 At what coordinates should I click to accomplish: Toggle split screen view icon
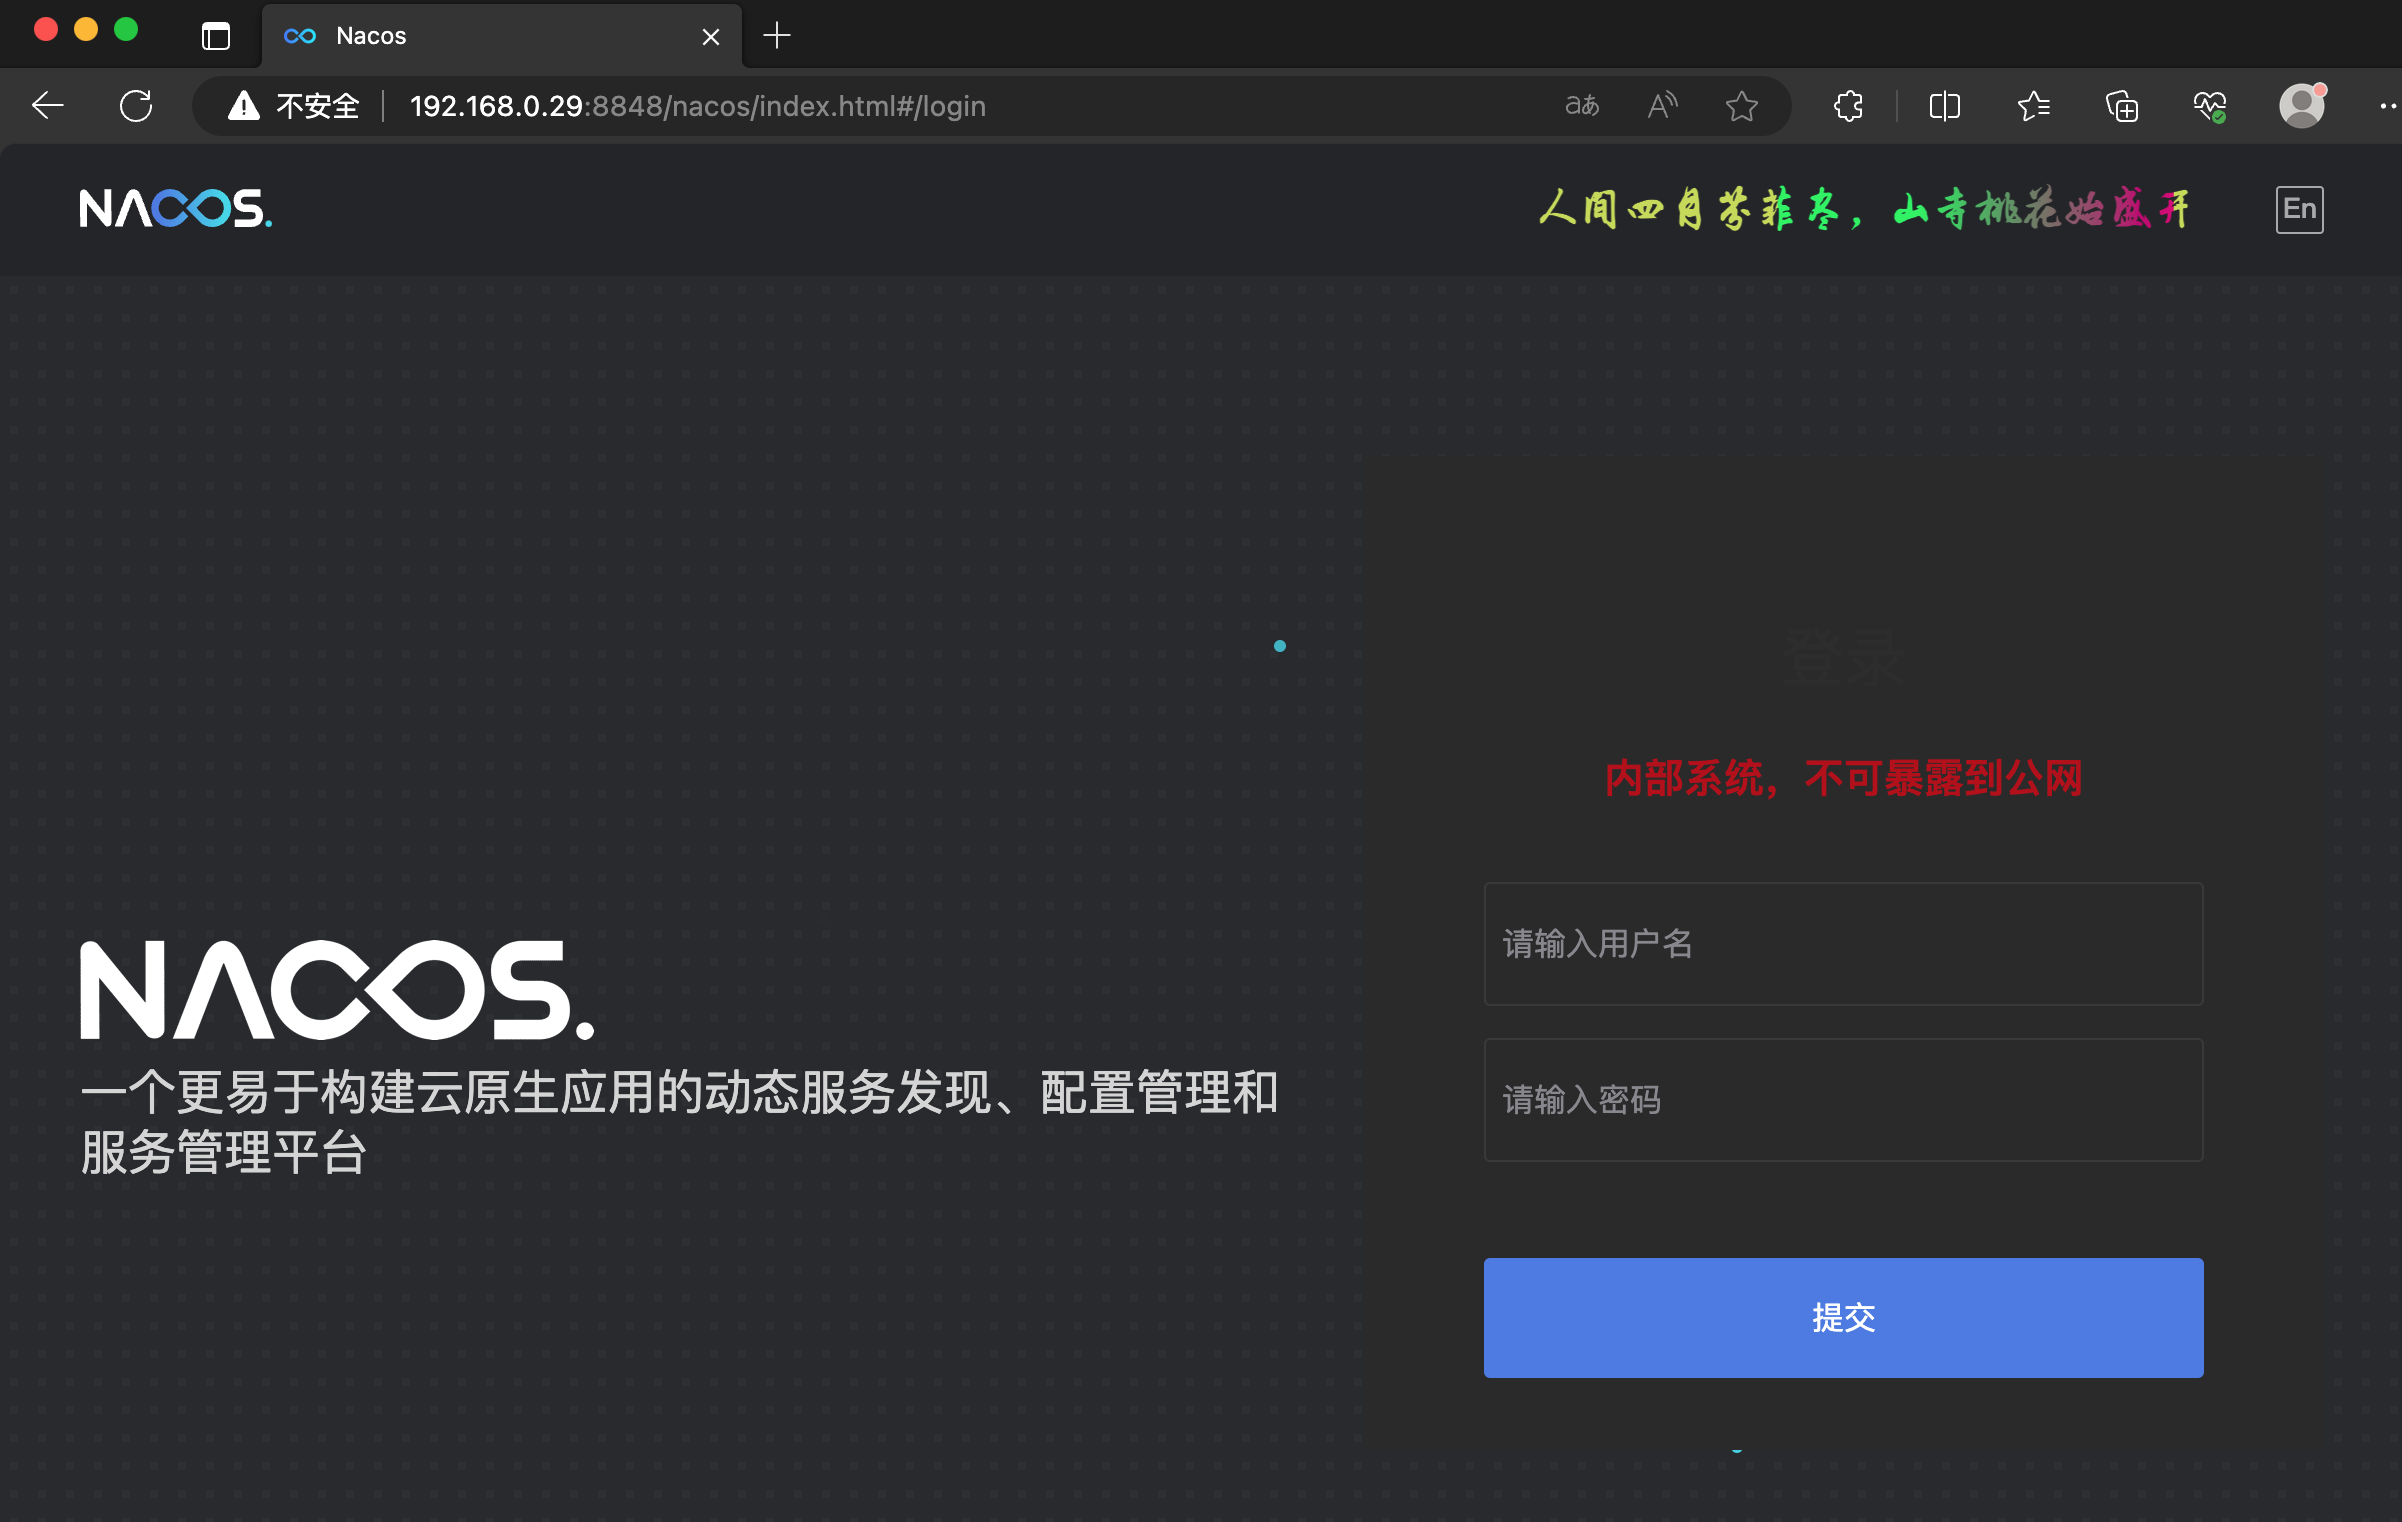point(1944,105)
